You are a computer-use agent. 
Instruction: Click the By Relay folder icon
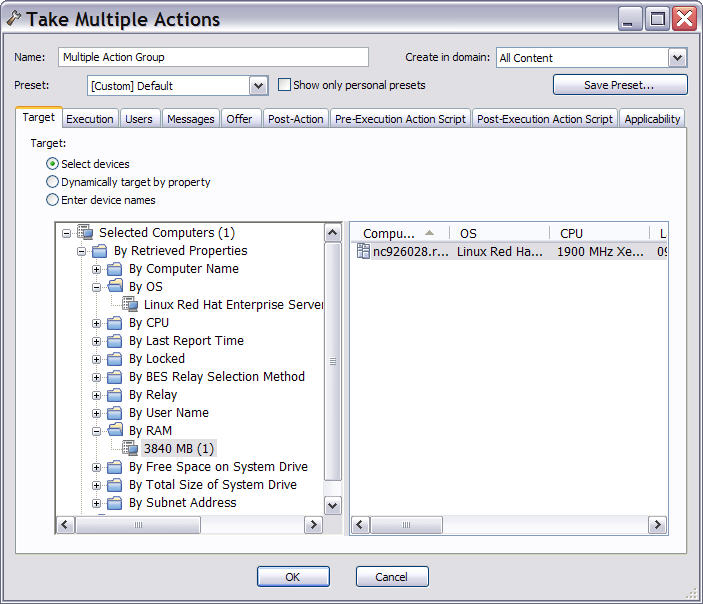pyautogui.click(x=114, y=395)
